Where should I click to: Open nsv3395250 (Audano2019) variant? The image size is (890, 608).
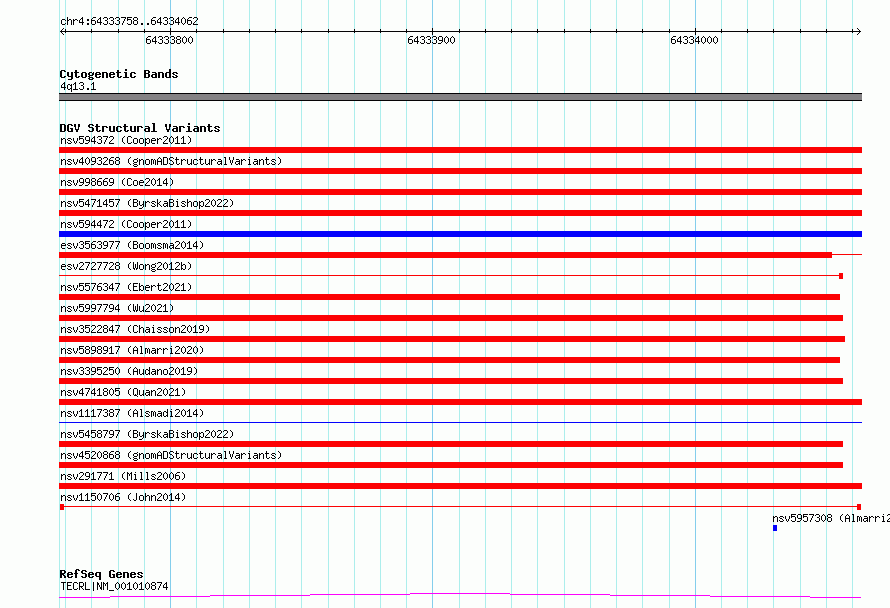pos(129,371)
